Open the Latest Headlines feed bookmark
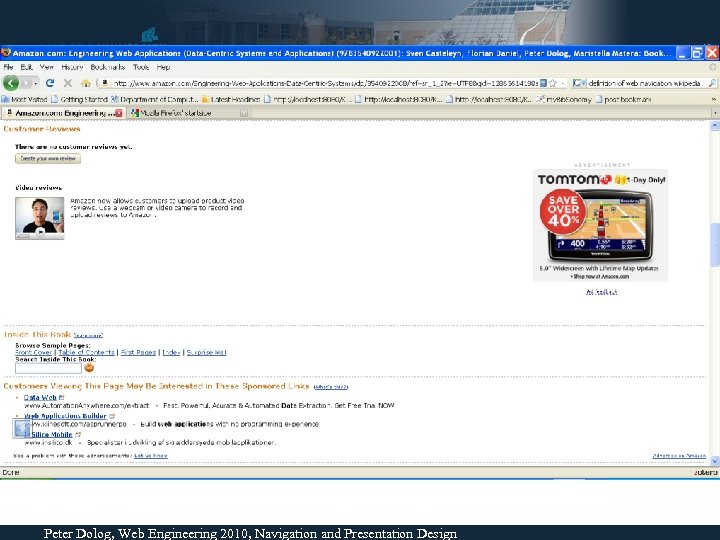720x540 pixels. (231, 99)
